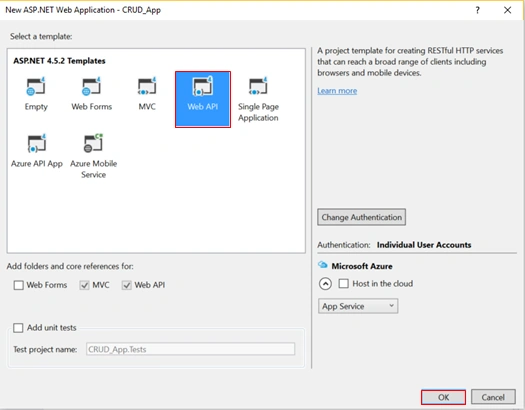Screen dimensions: 525x410
Task: Click the Test project name label
Action: (45, 349)
